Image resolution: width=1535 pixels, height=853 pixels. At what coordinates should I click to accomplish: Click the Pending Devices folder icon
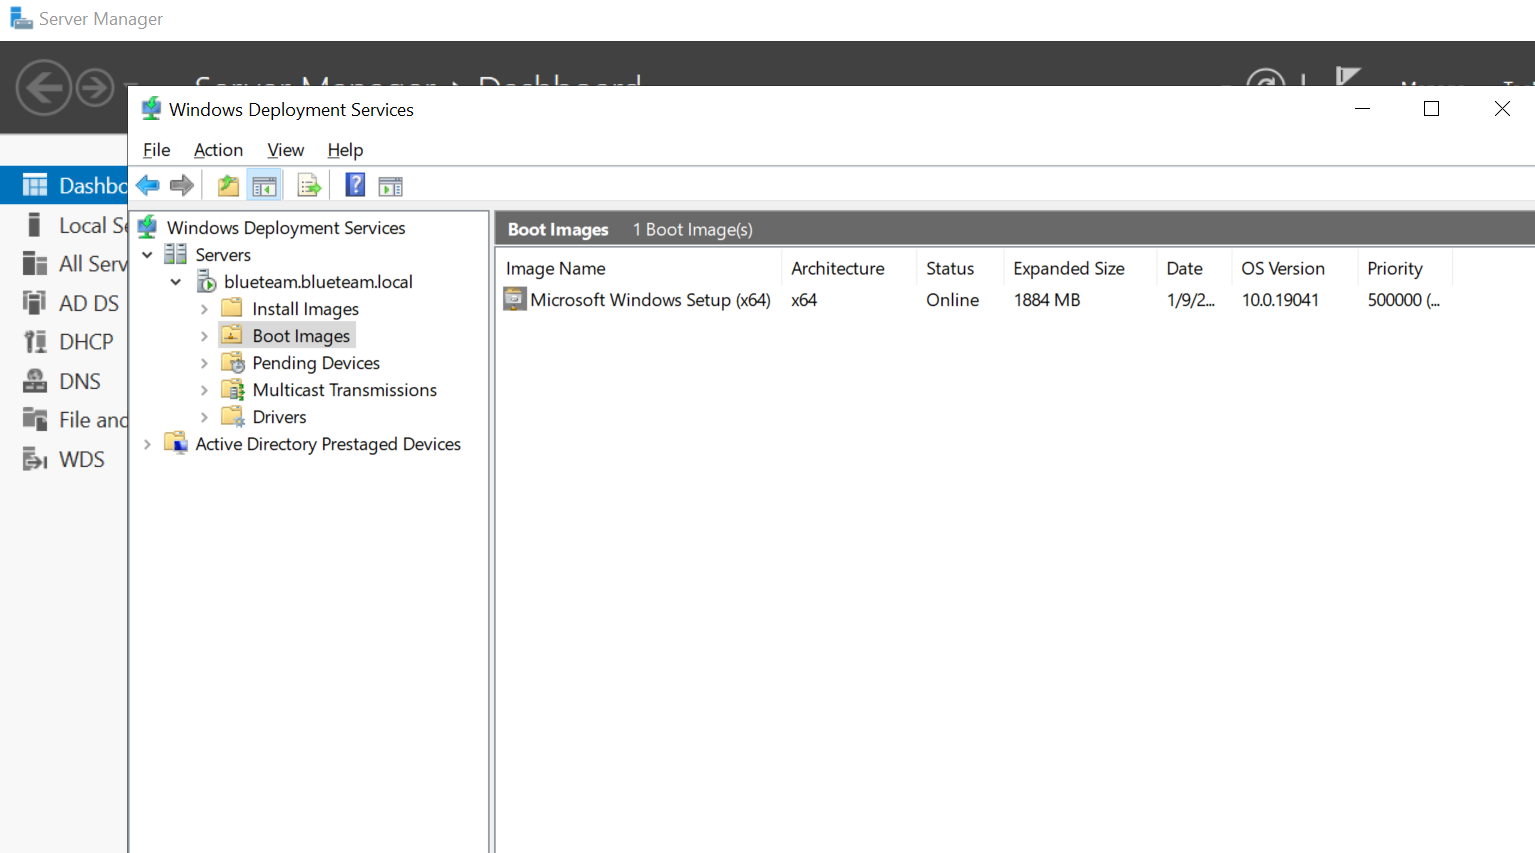pyautogui.click(x=233, y=362)
